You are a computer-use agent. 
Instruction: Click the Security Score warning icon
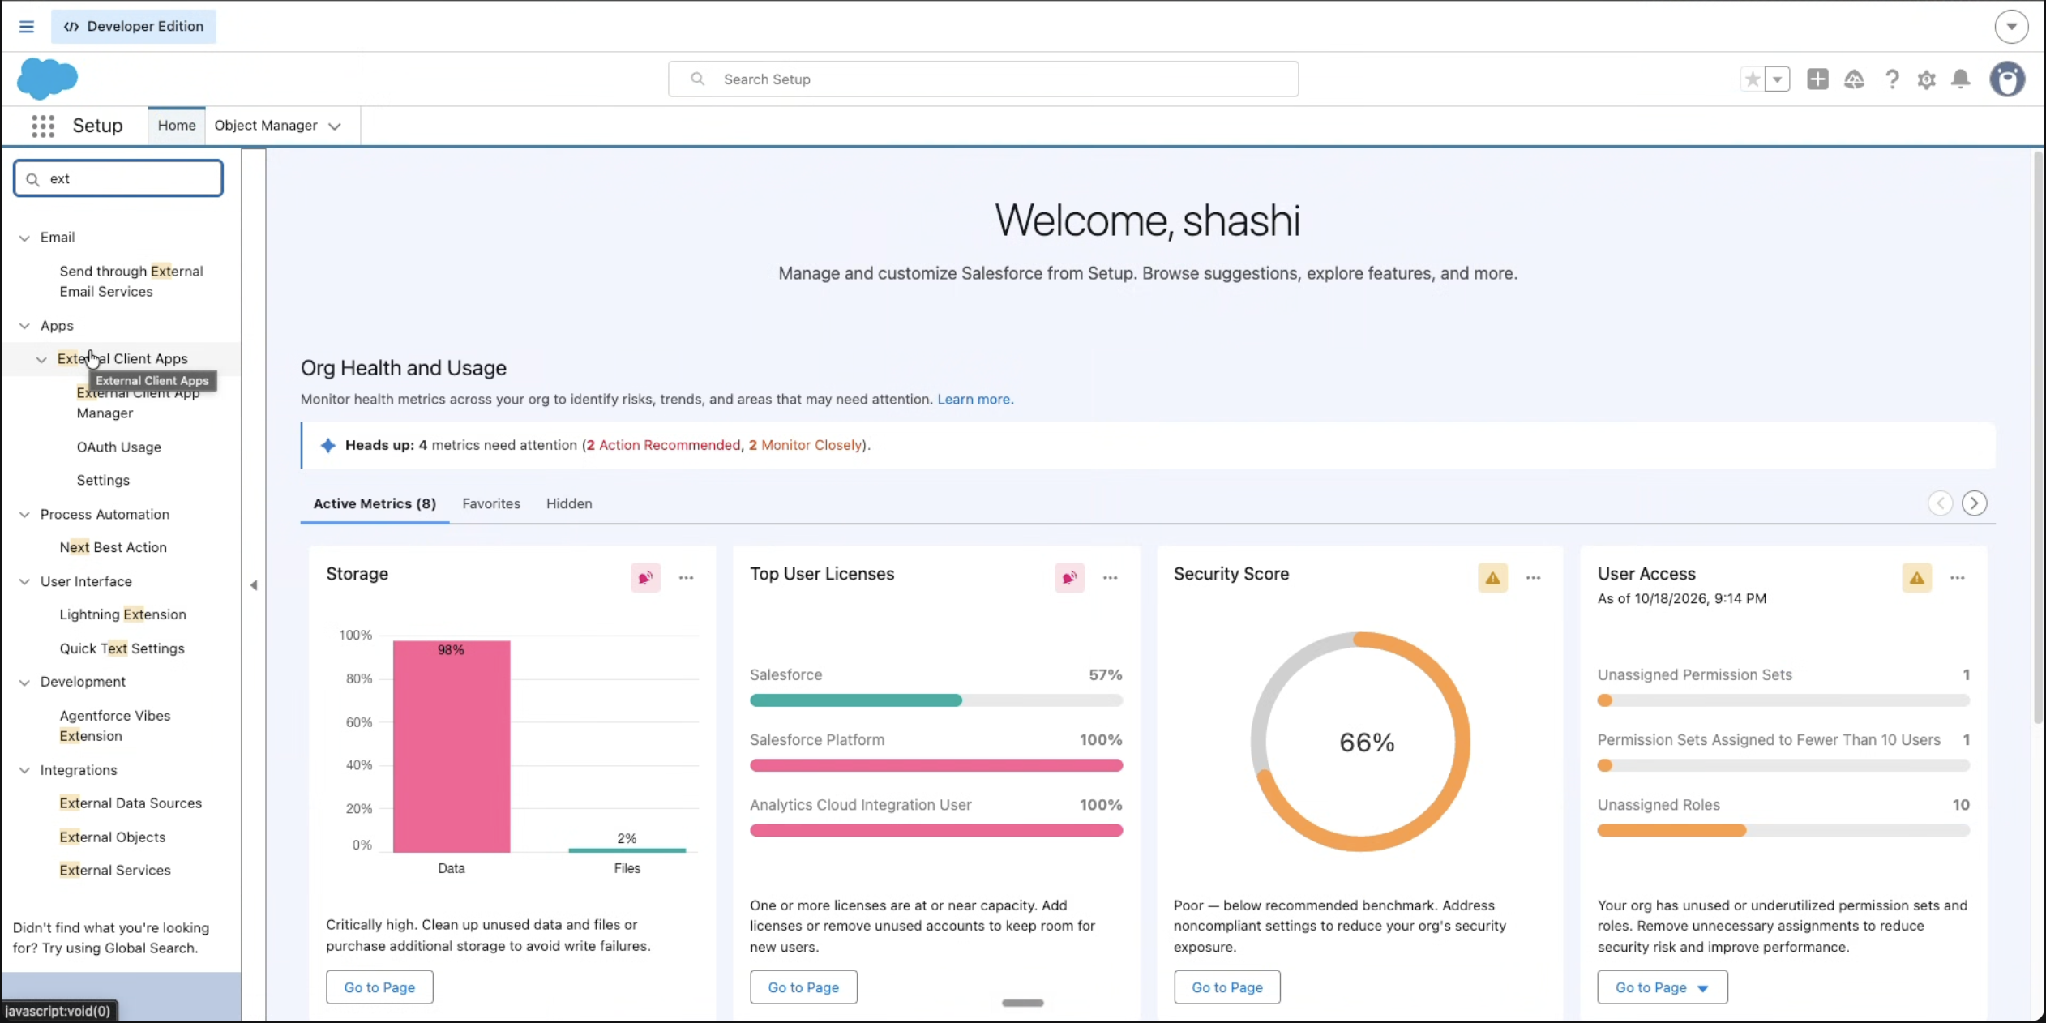[x=1493, y=577]
